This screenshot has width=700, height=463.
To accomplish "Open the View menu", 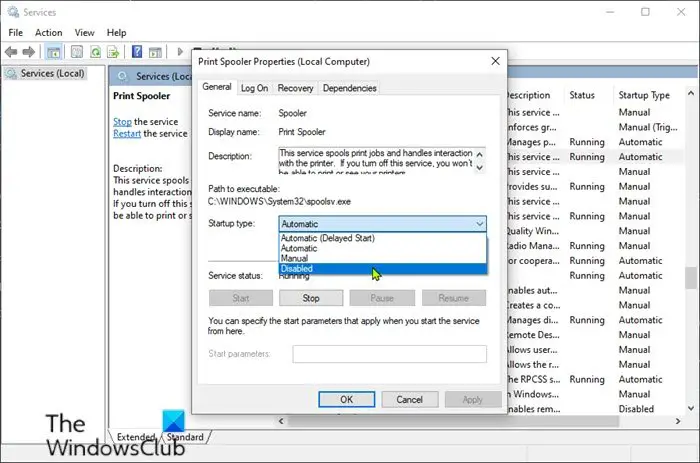I will coord(84,33).
